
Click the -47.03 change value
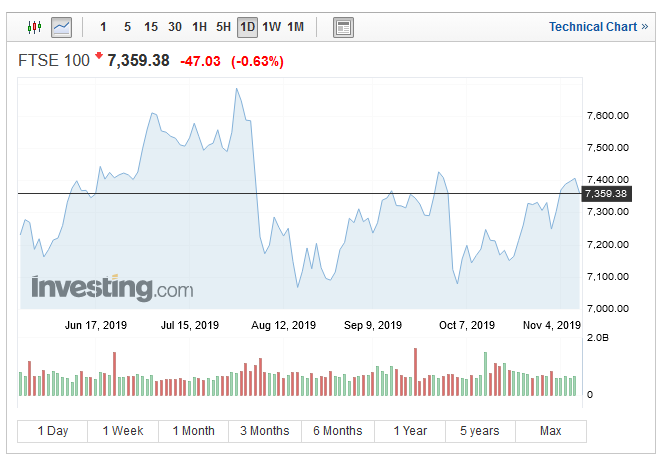coord(200,62)
